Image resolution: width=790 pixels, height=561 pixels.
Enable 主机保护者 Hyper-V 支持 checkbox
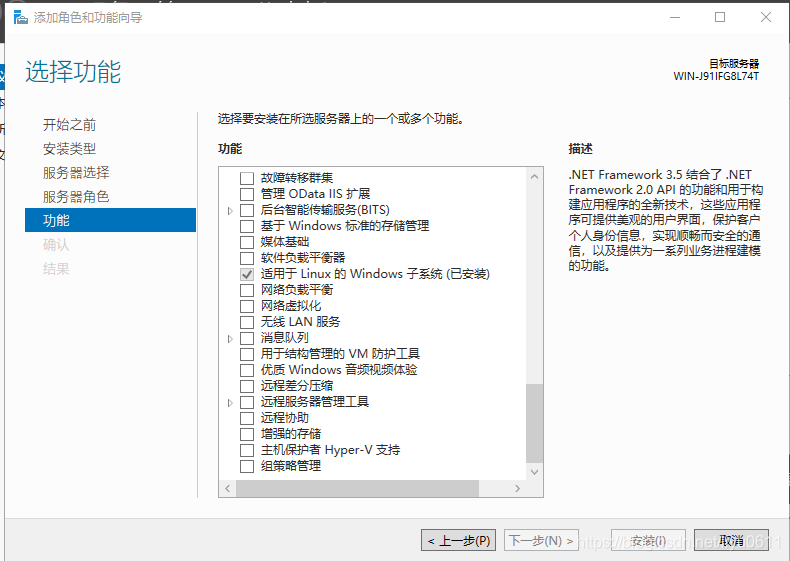(x=247, y=450)
